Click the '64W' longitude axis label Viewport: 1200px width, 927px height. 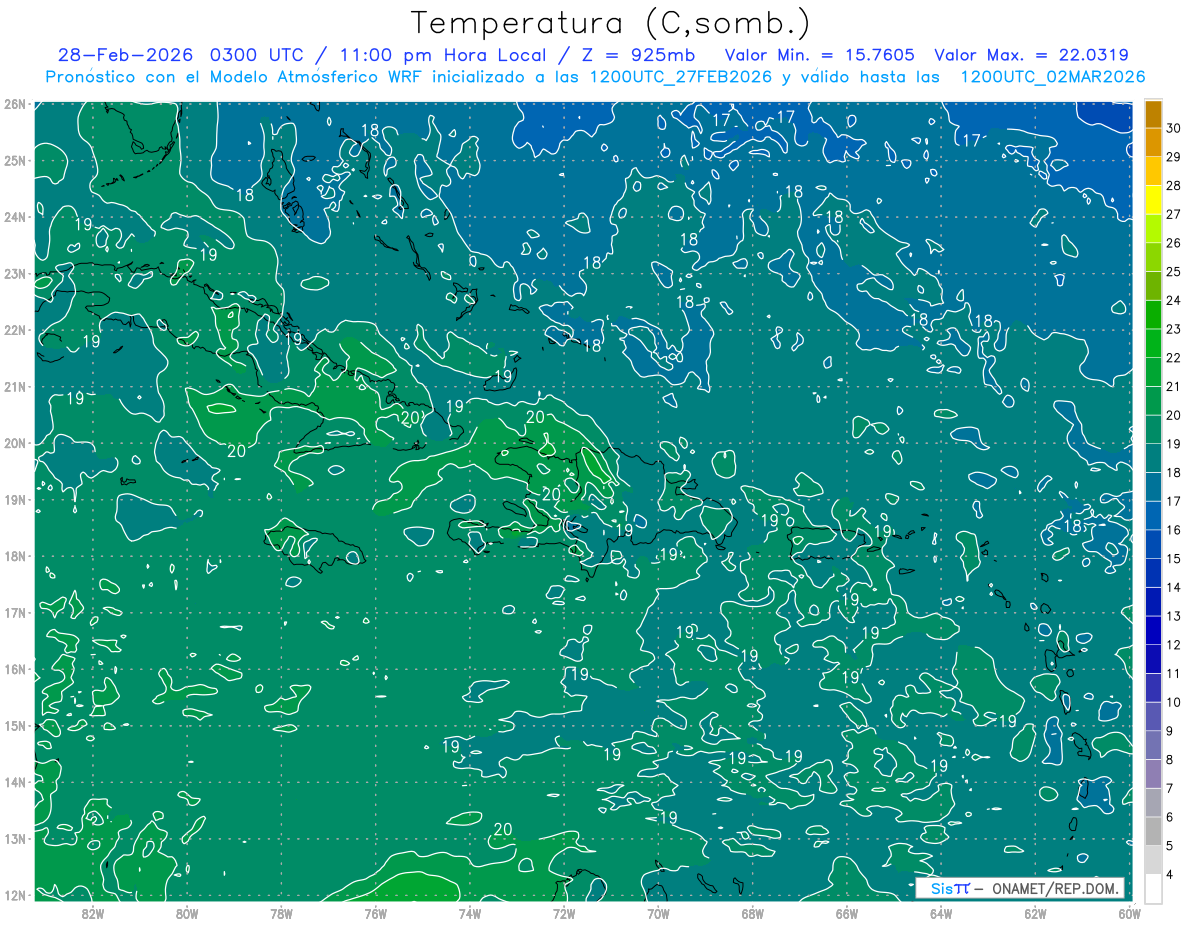point(940,912)
